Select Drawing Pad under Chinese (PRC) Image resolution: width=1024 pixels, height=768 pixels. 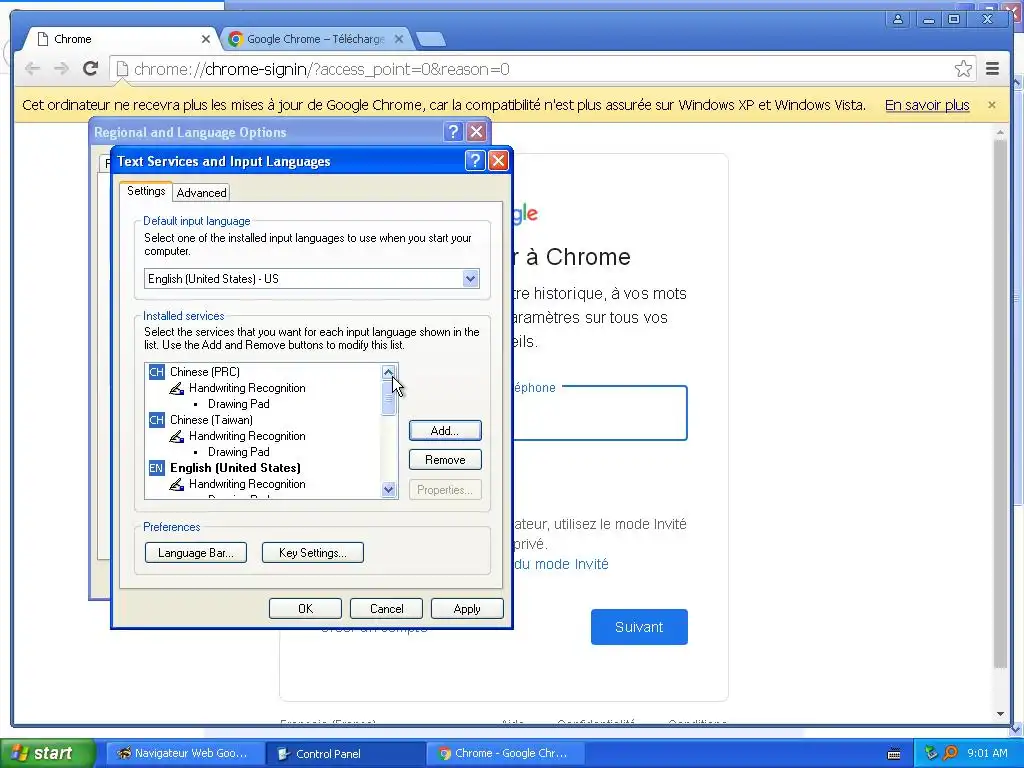click(238, 404)
